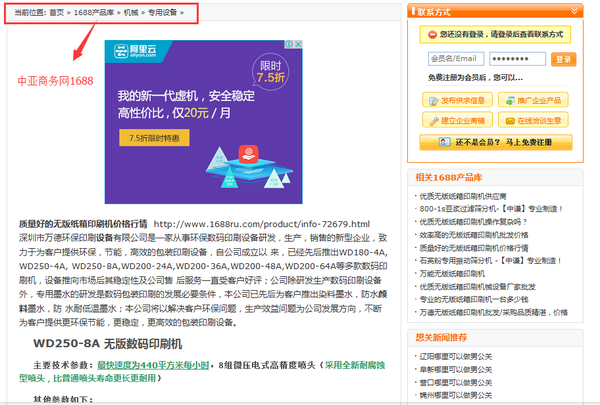Image resolution: width=600 pixels, height=405 pixels.
Task: Click the member icon on register button
Action: click(444, 142)
